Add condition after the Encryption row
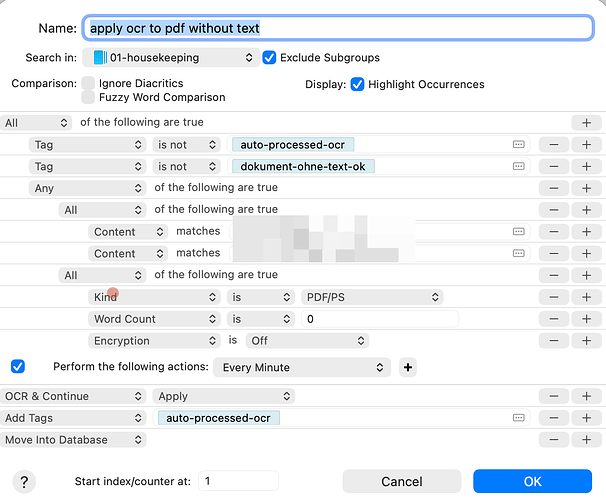This screenshot has width=606, height=500. [586, 341]
